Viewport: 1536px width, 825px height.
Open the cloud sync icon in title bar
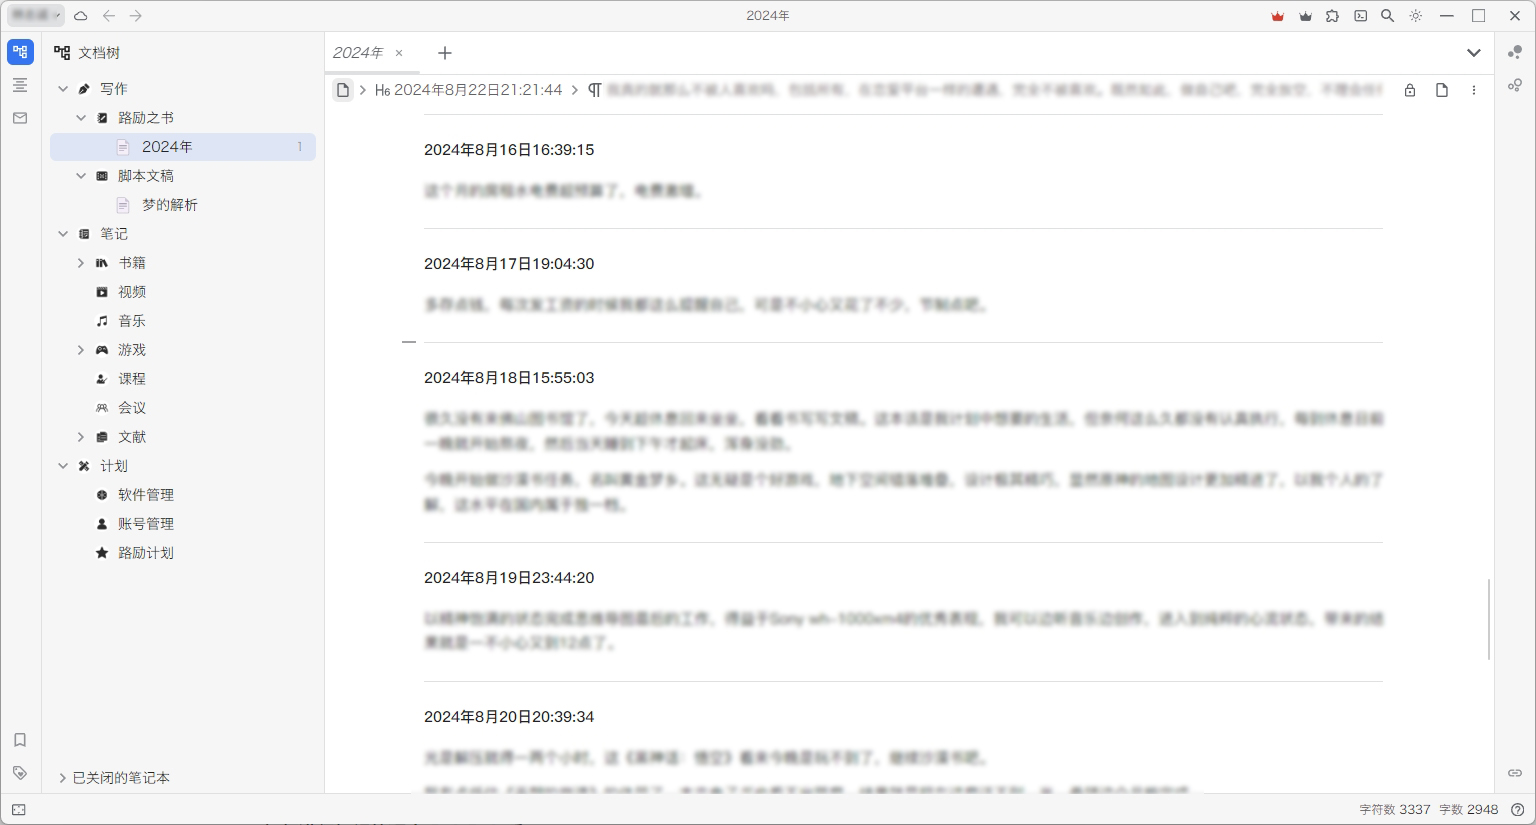point(81,16)
